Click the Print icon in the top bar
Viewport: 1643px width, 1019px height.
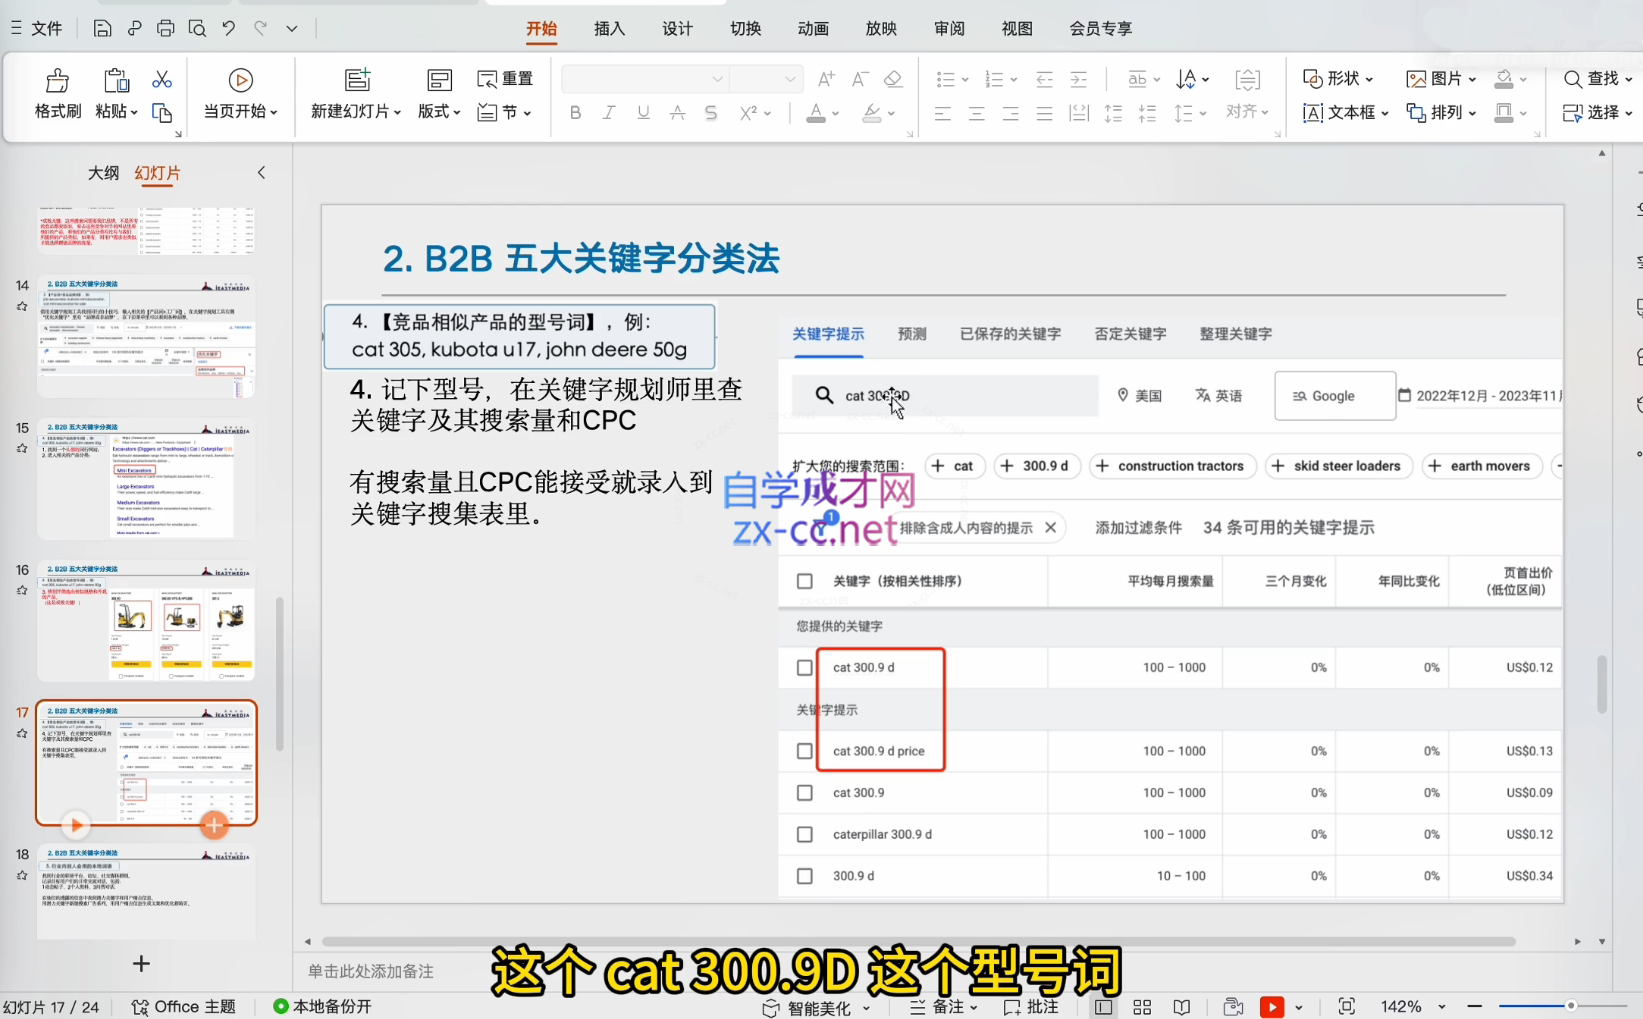166,28
